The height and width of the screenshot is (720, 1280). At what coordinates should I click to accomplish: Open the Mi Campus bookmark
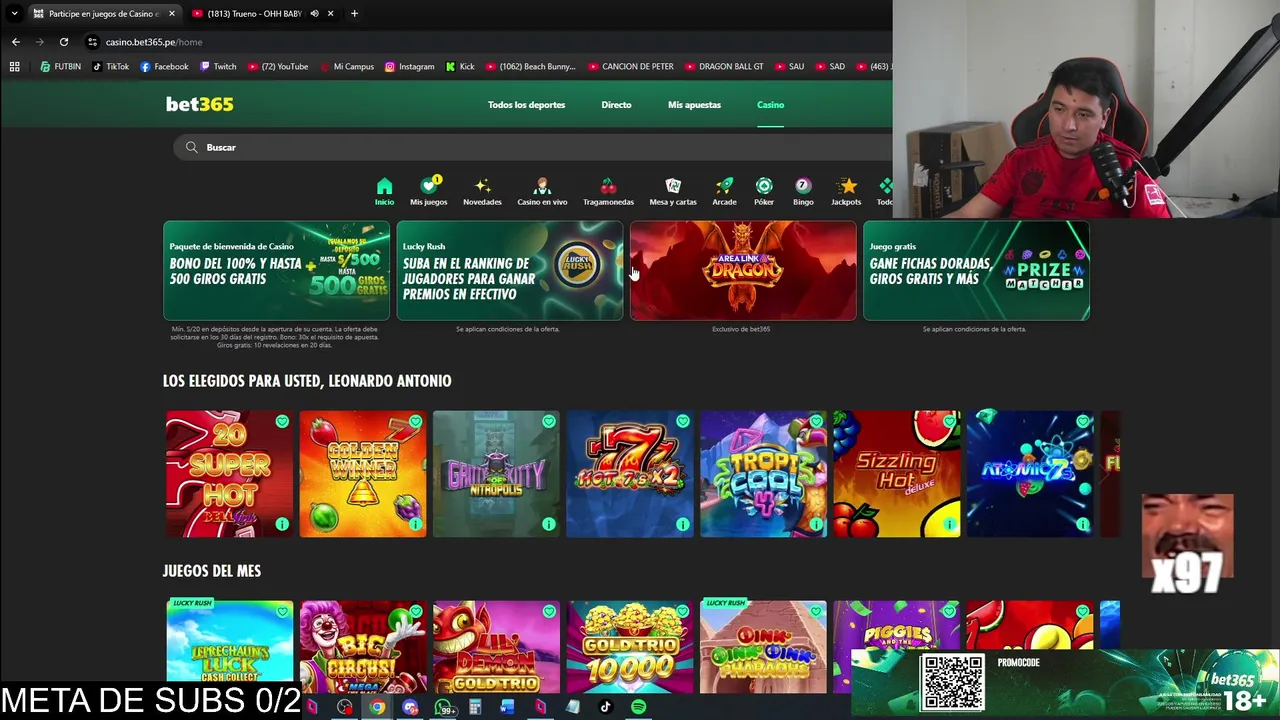click(x=347, y=67)
